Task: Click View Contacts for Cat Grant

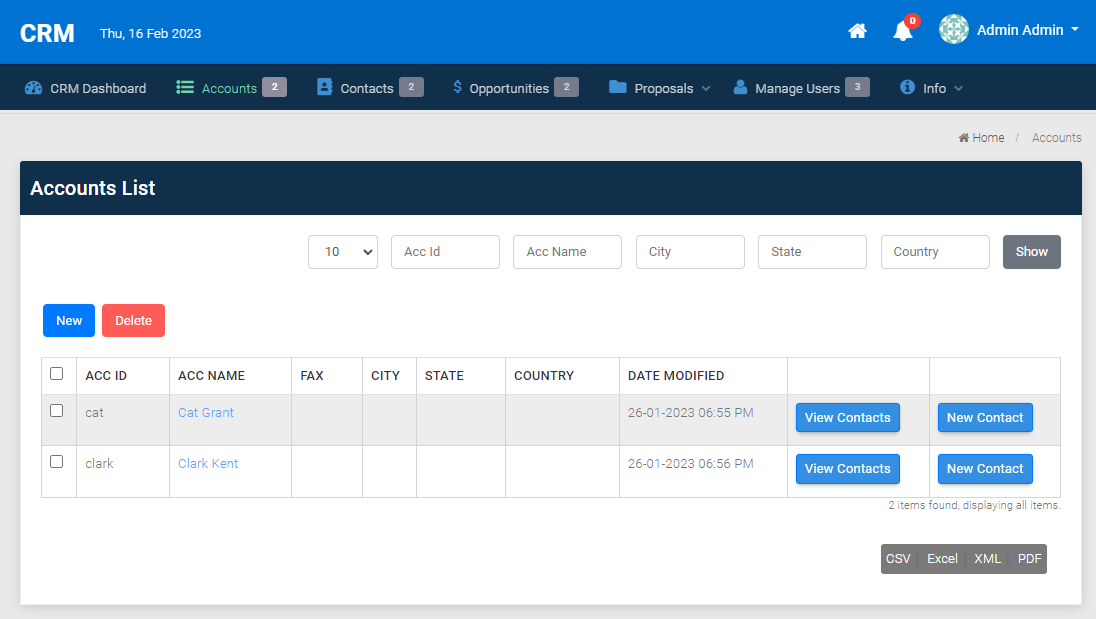Action: pos(847,418)
